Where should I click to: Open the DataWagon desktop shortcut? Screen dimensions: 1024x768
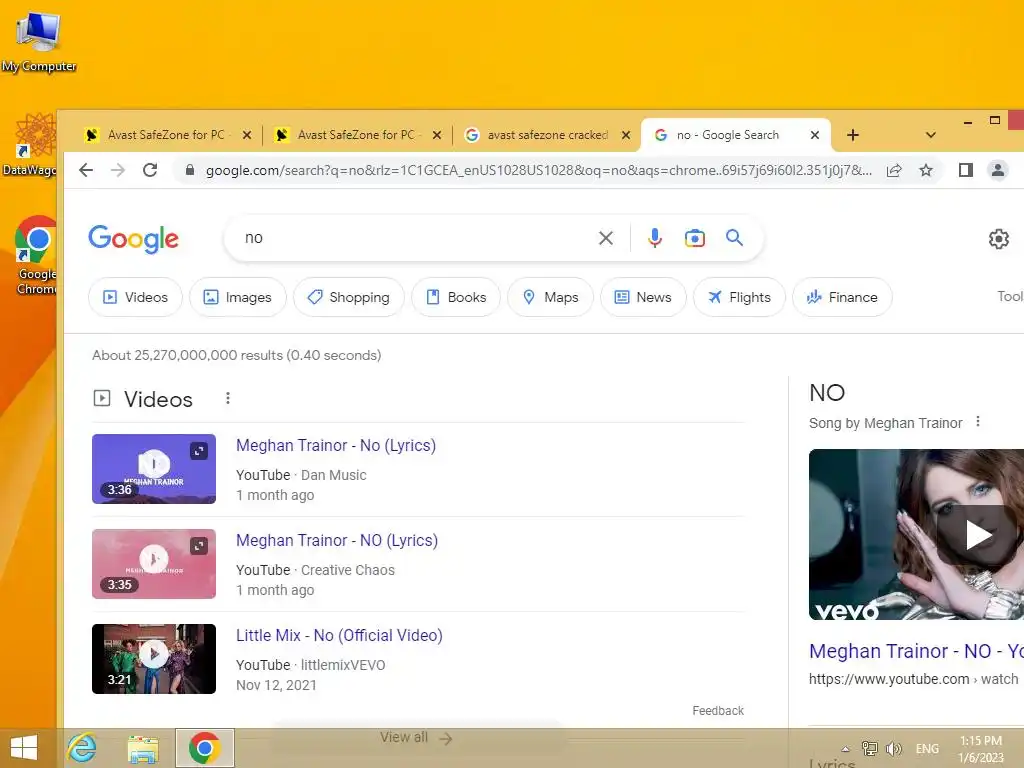30,144
